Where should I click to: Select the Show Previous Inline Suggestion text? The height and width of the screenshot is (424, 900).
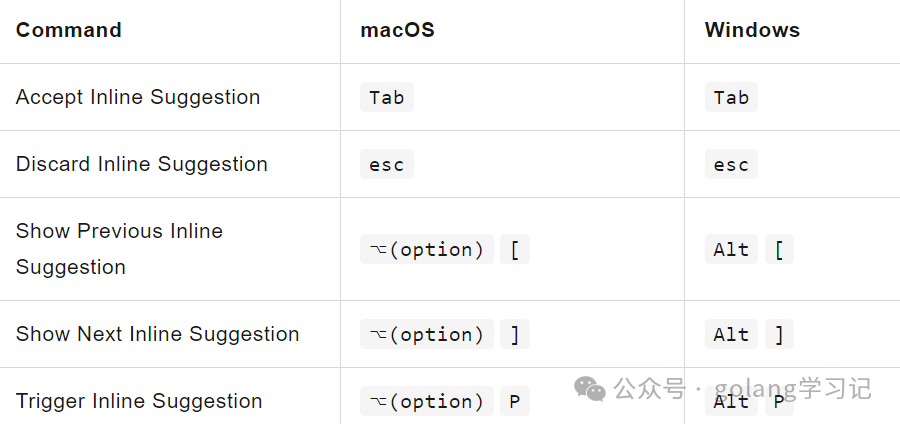[x=119, y=249]
